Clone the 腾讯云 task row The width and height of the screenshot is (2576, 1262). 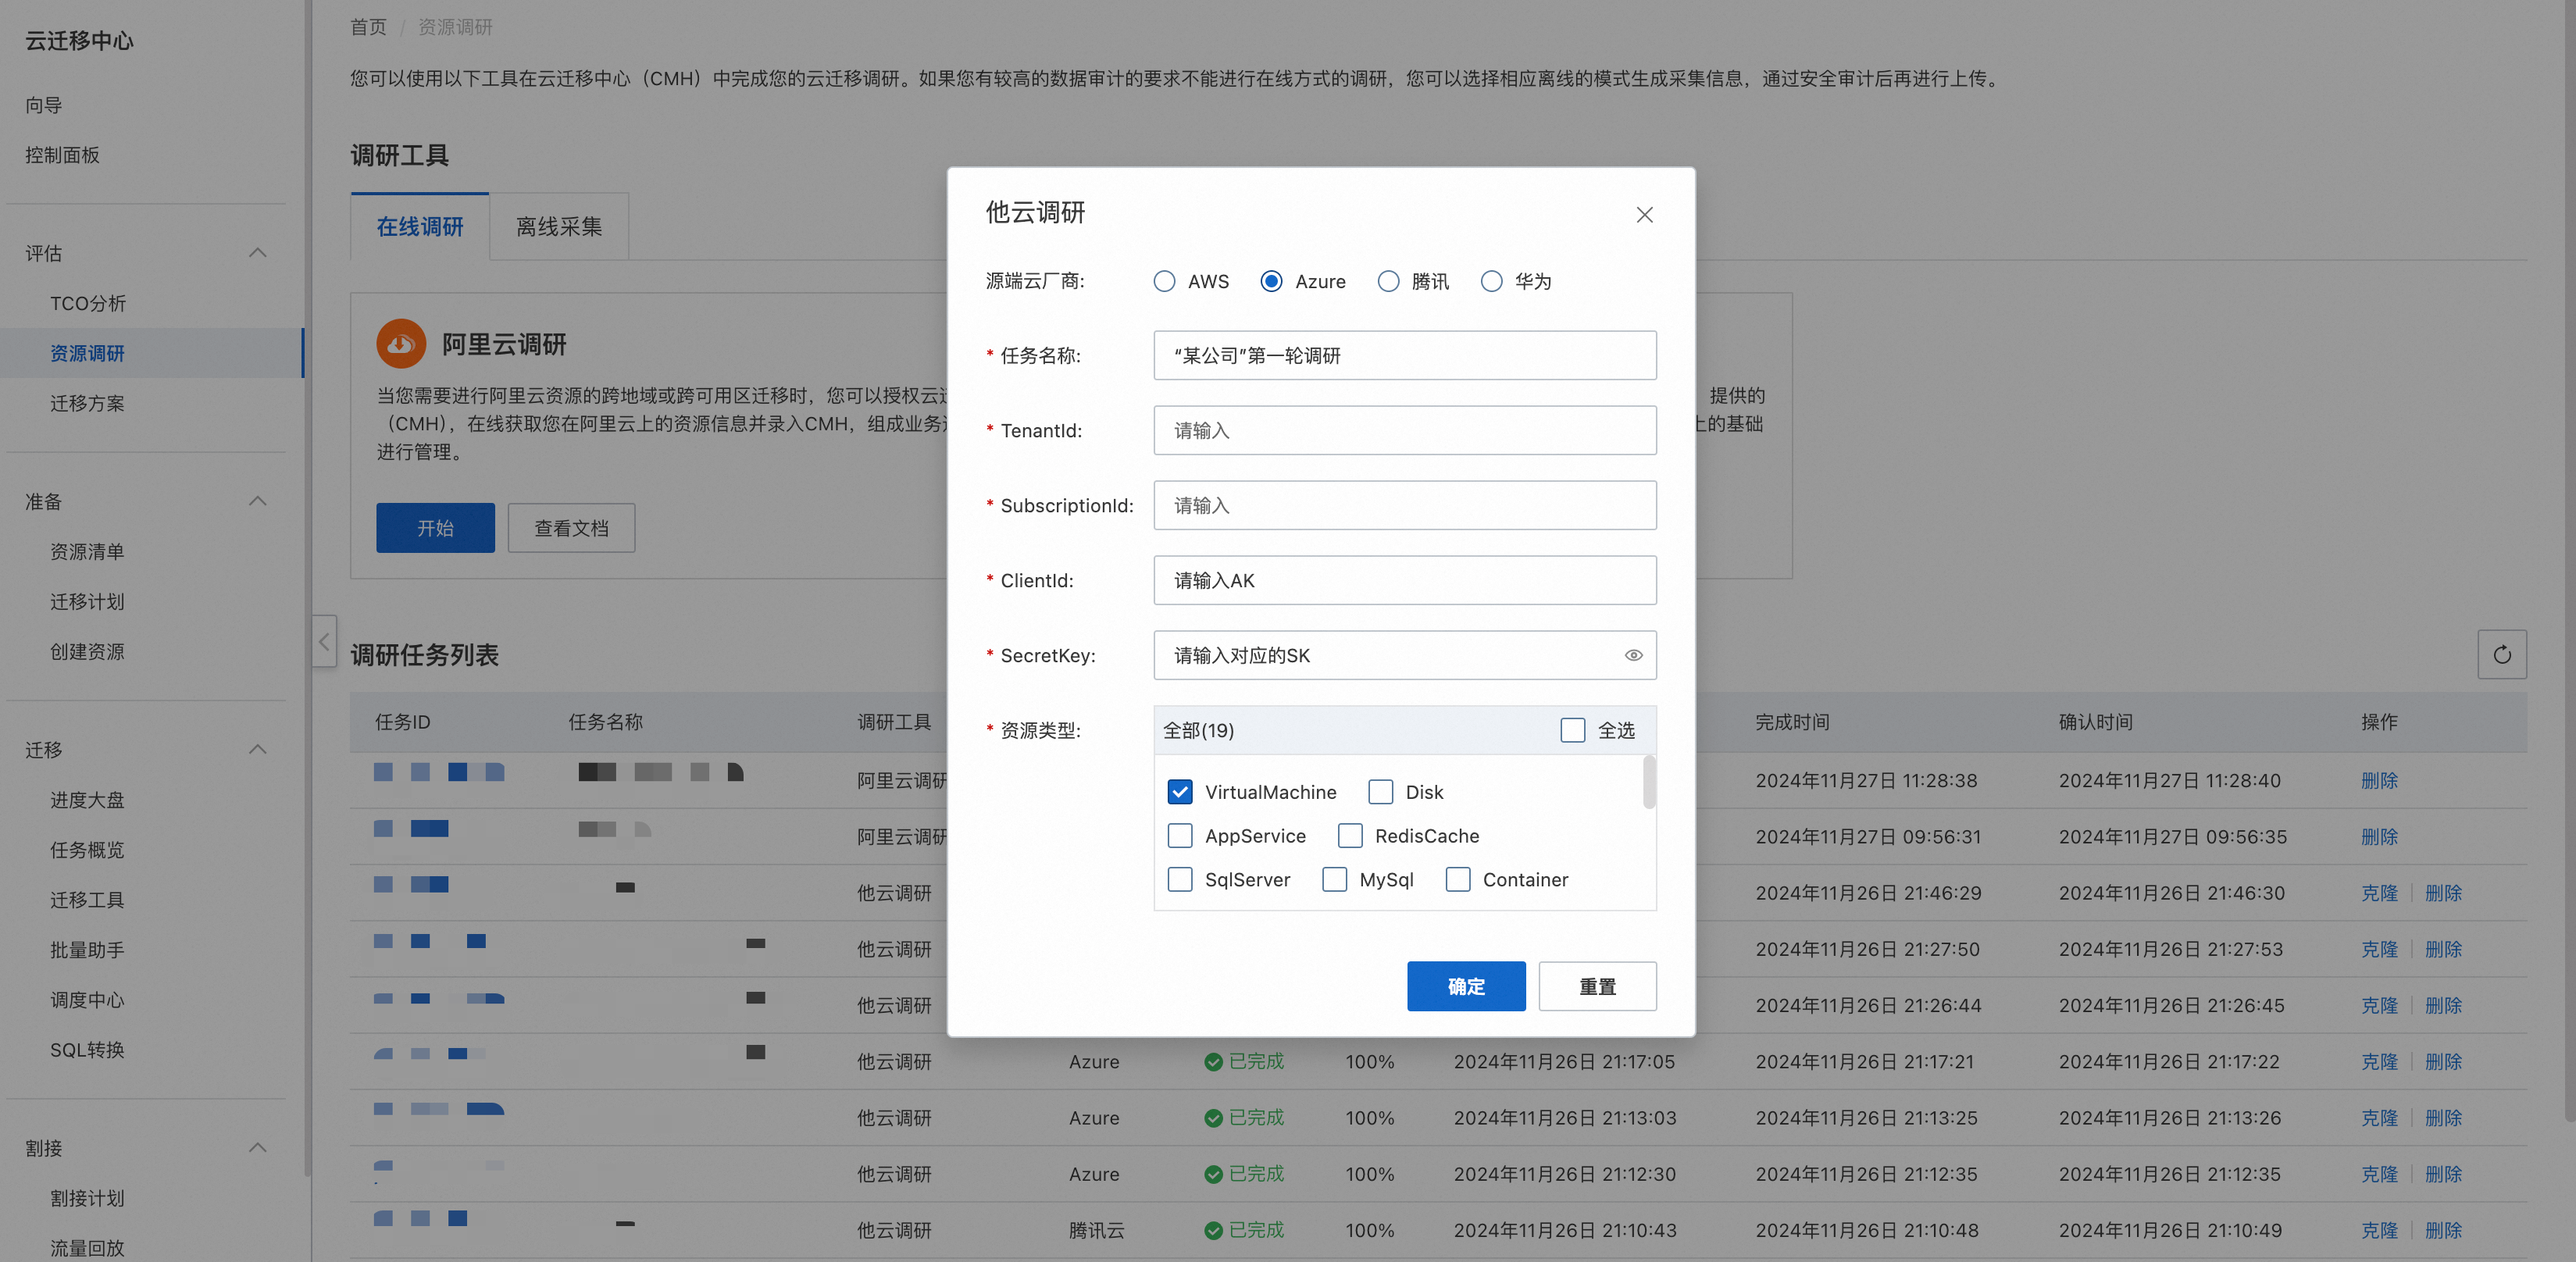coord(2379,1230)
